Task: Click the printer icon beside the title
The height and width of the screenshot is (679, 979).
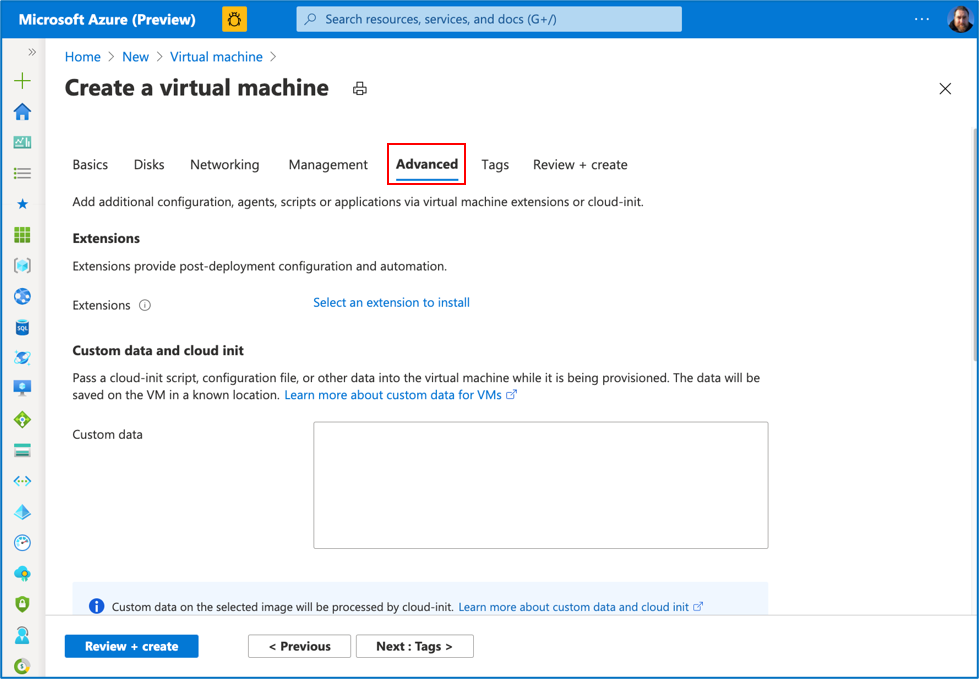Action: [360, 89]
